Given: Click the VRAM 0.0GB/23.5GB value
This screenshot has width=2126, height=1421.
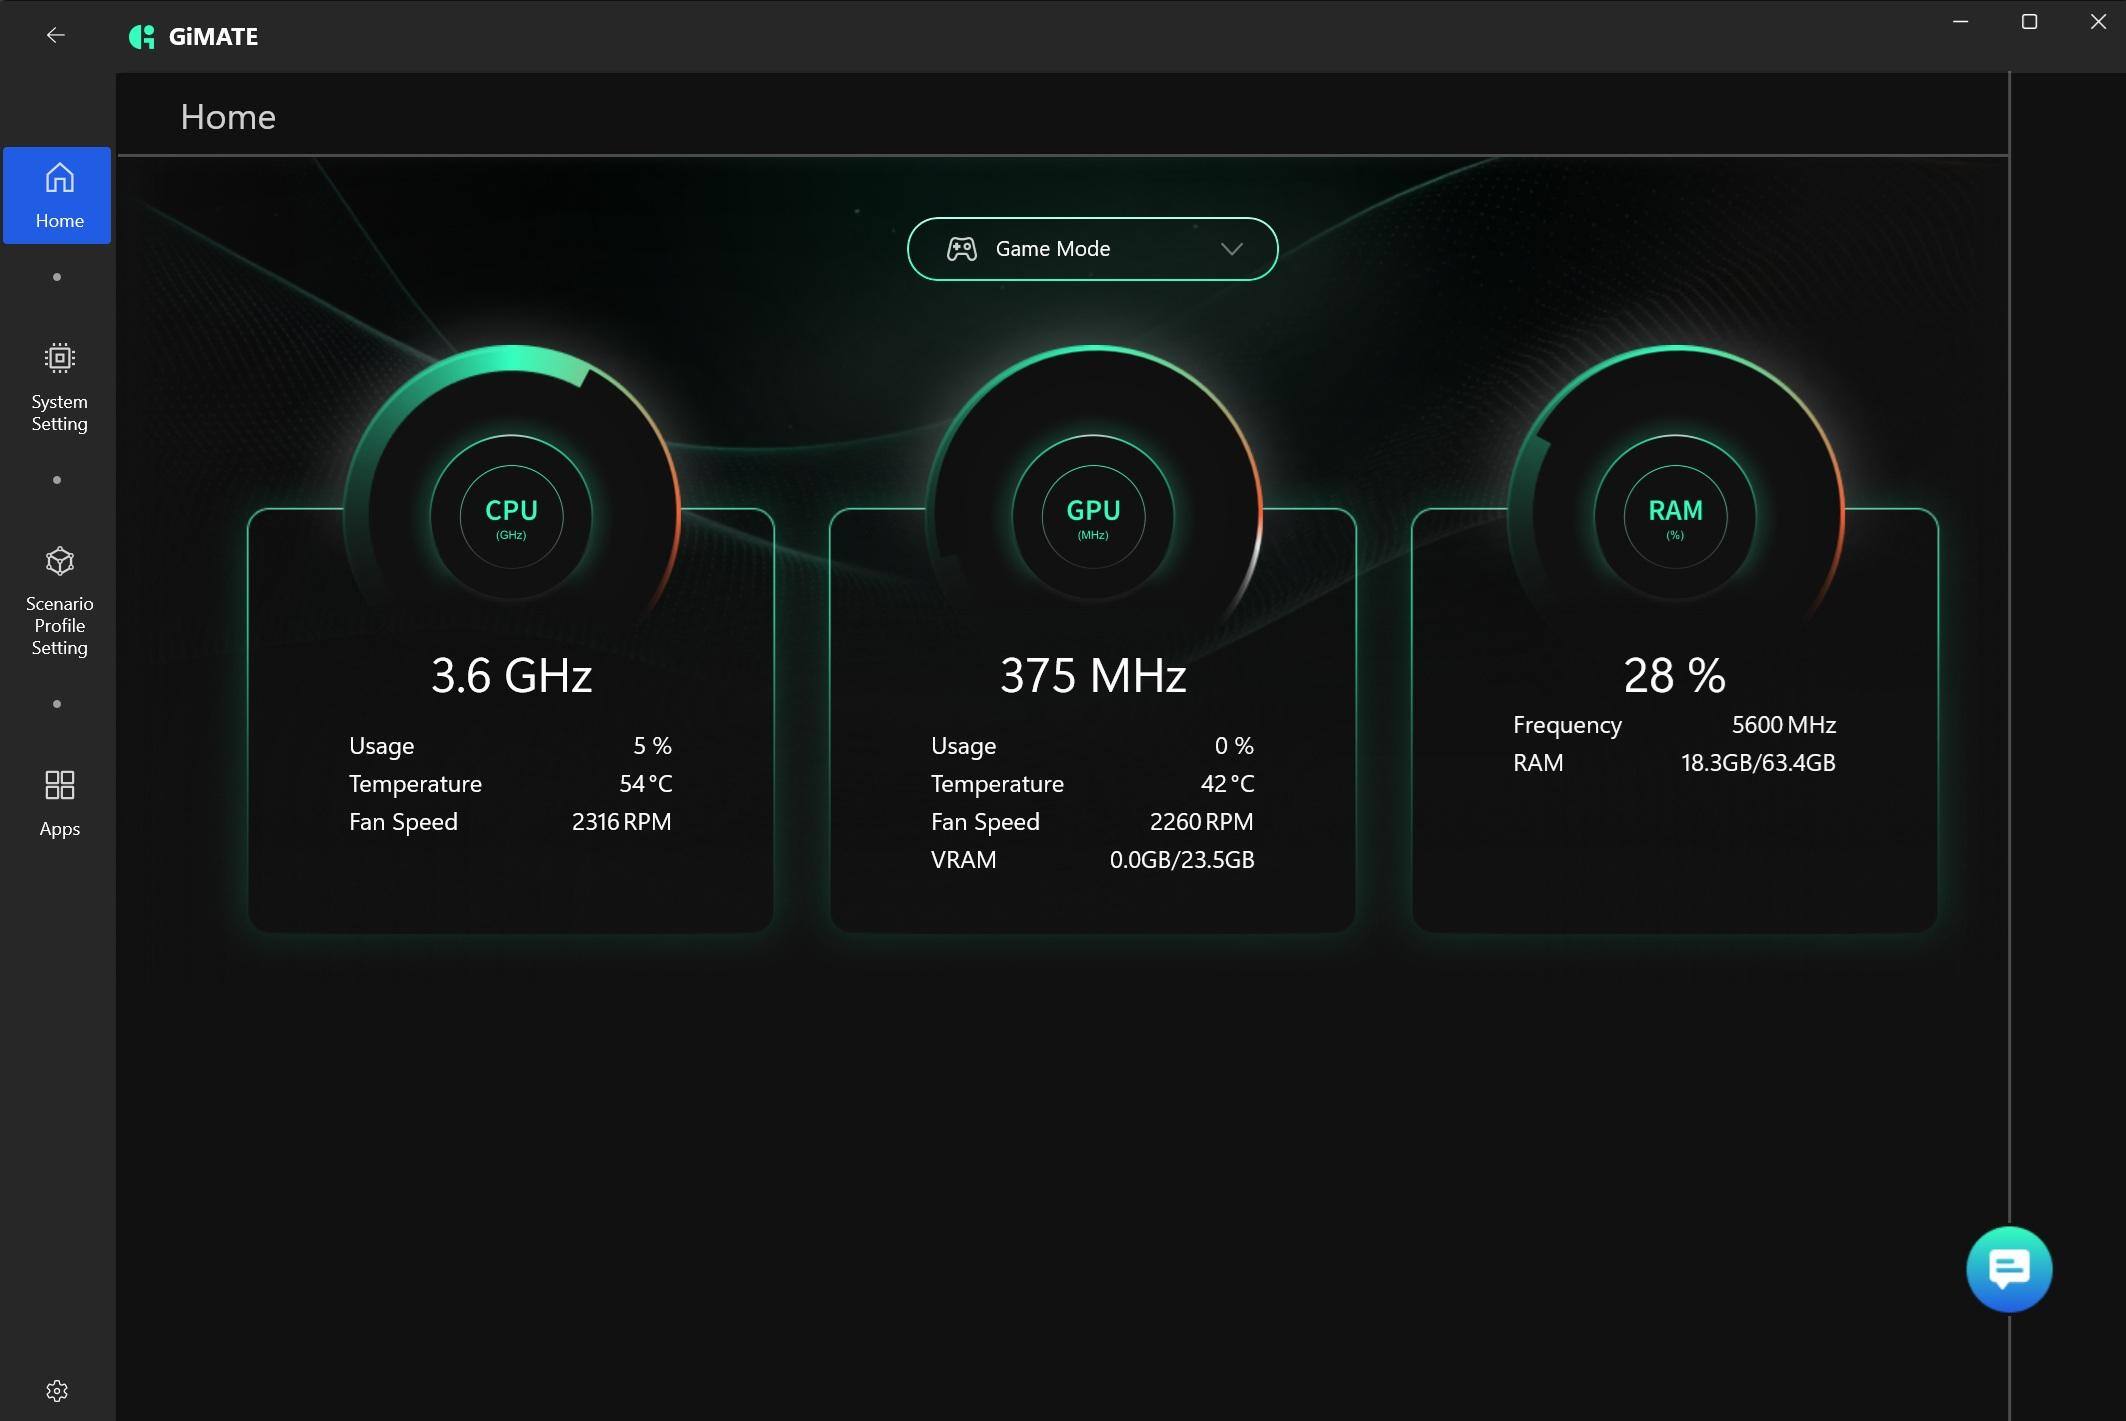Looking at the screenshot, I should click(1181, 860).
